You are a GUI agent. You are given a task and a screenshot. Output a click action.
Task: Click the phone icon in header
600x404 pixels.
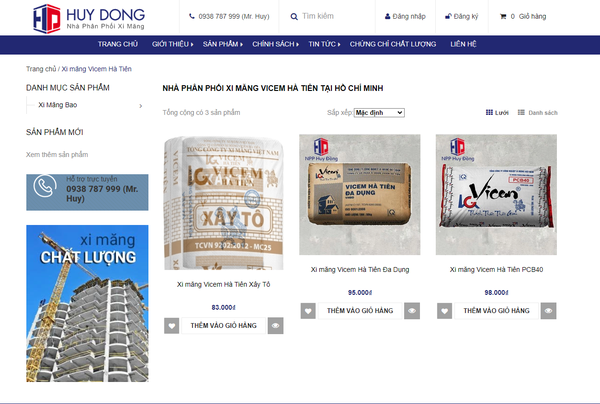192,16
